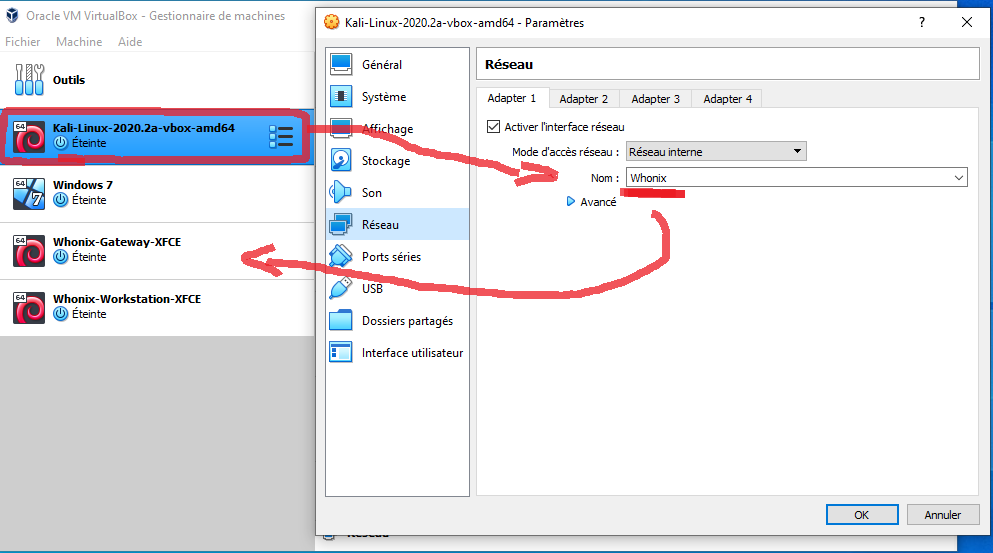
Task: Confirm settings with OK button
Action: point(862,514)
